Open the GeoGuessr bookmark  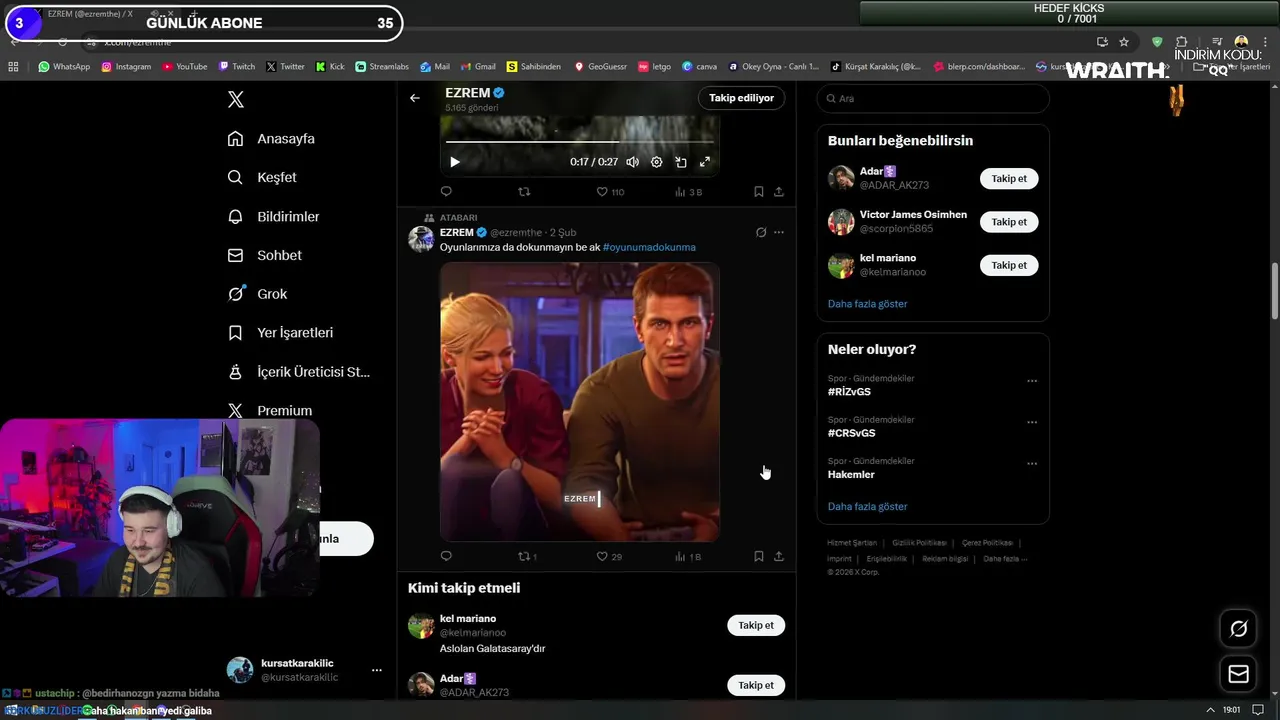tap(600, 66)
